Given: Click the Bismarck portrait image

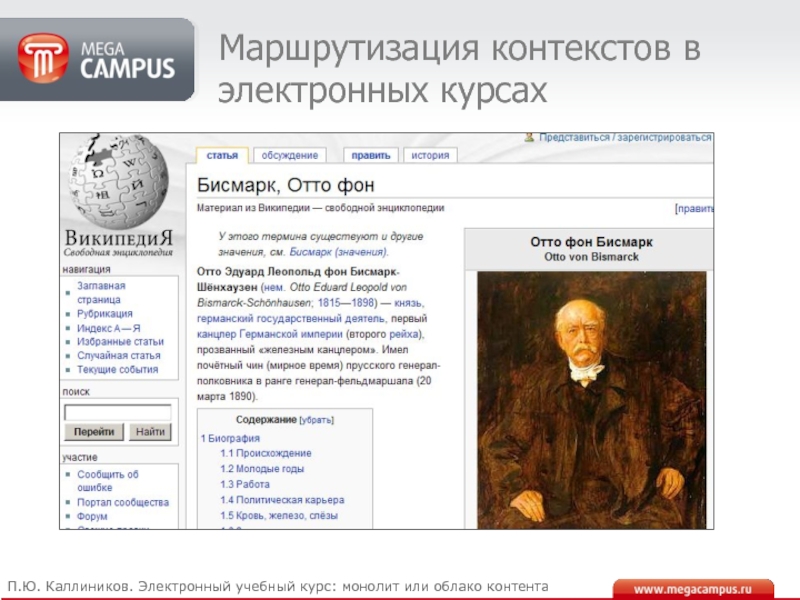Looking at the screenshot, I should (x=591, y=400).
